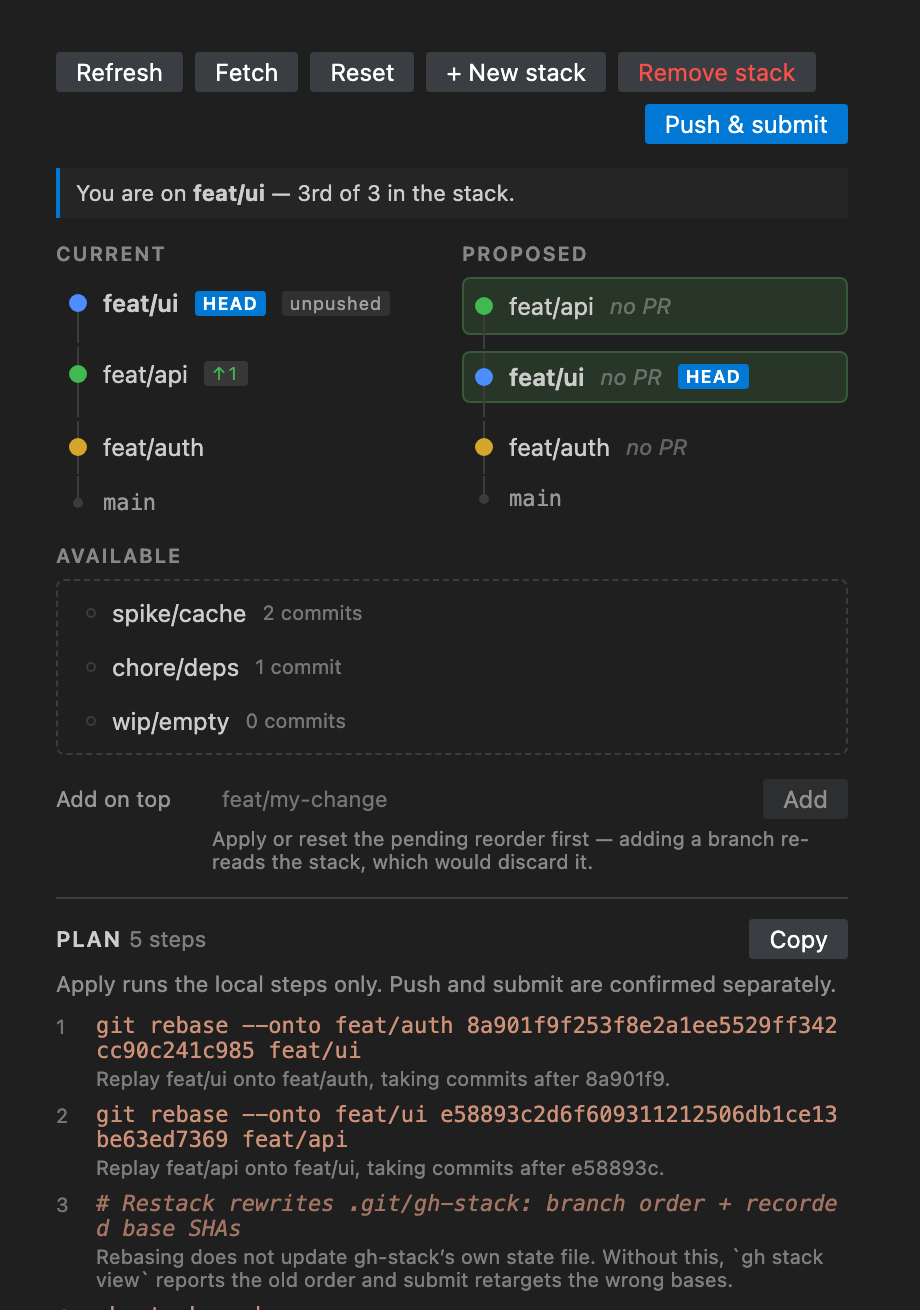
Task: Click main in the Proposed column
Action: [535, 498]
